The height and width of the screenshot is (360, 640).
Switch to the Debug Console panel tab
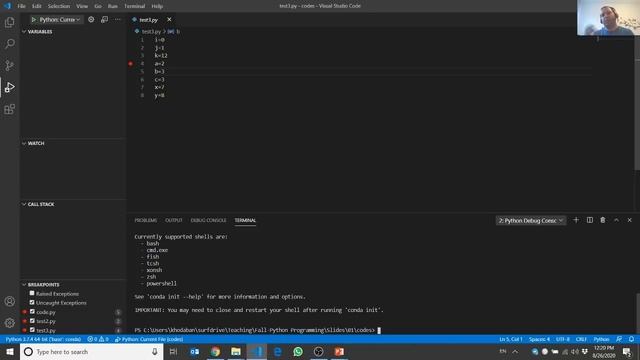(208, 220)
